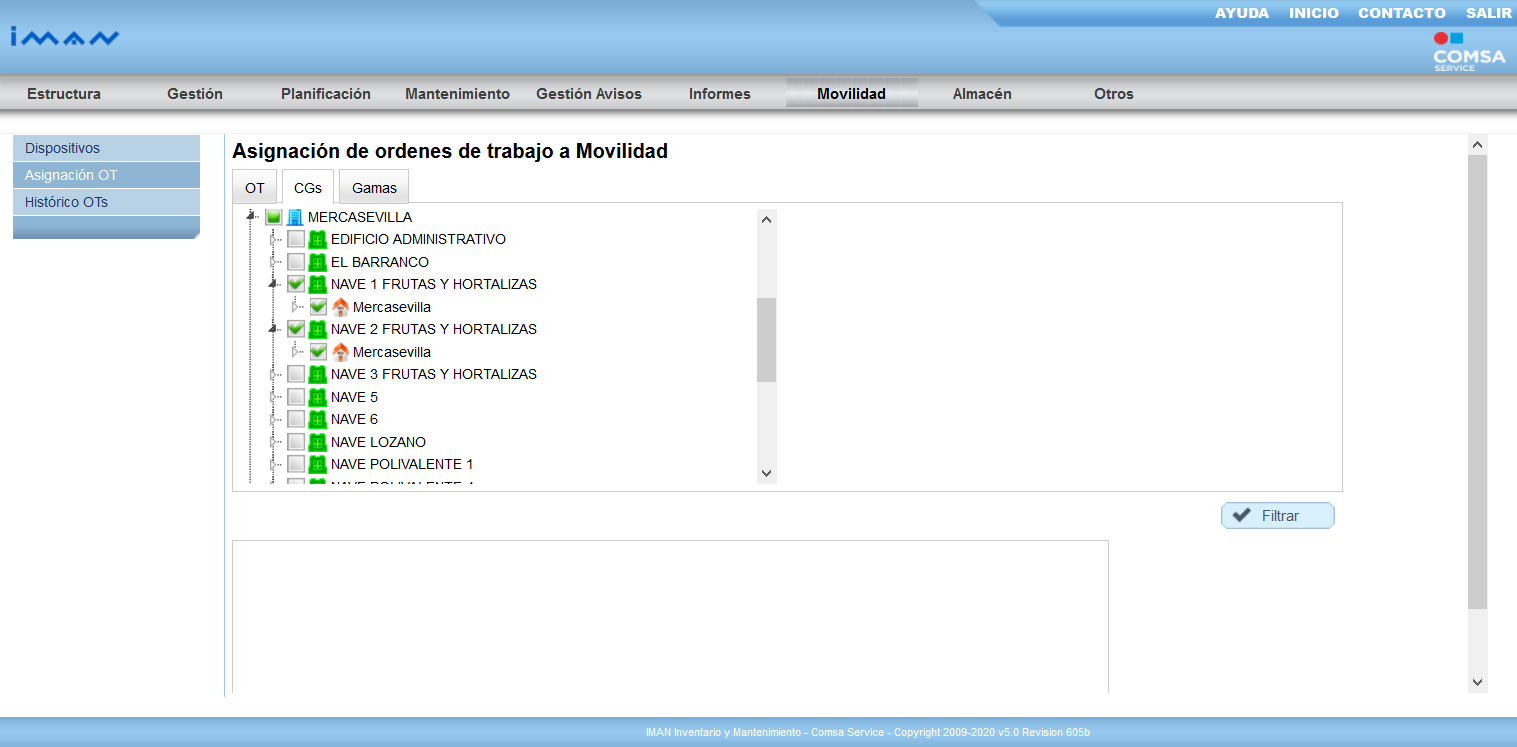The height and width of the screenshot is (747, 1517).
Task: Click the blue building icon beside MERCASEVILLA
Action: [295, 217]
